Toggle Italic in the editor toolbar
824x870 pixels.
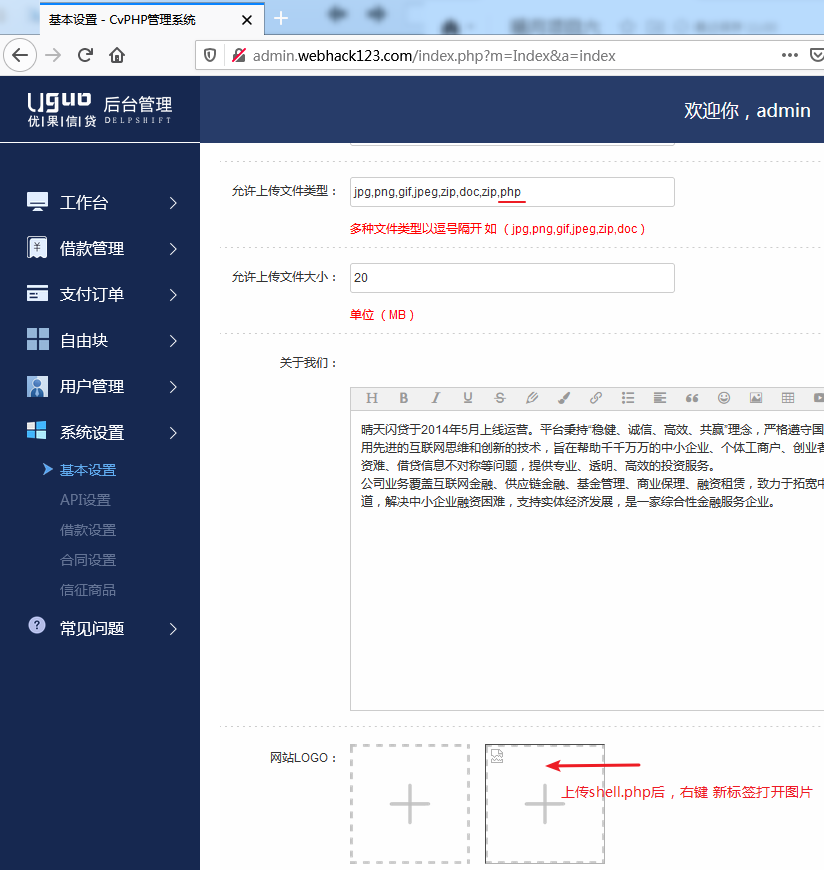(436, 398)
